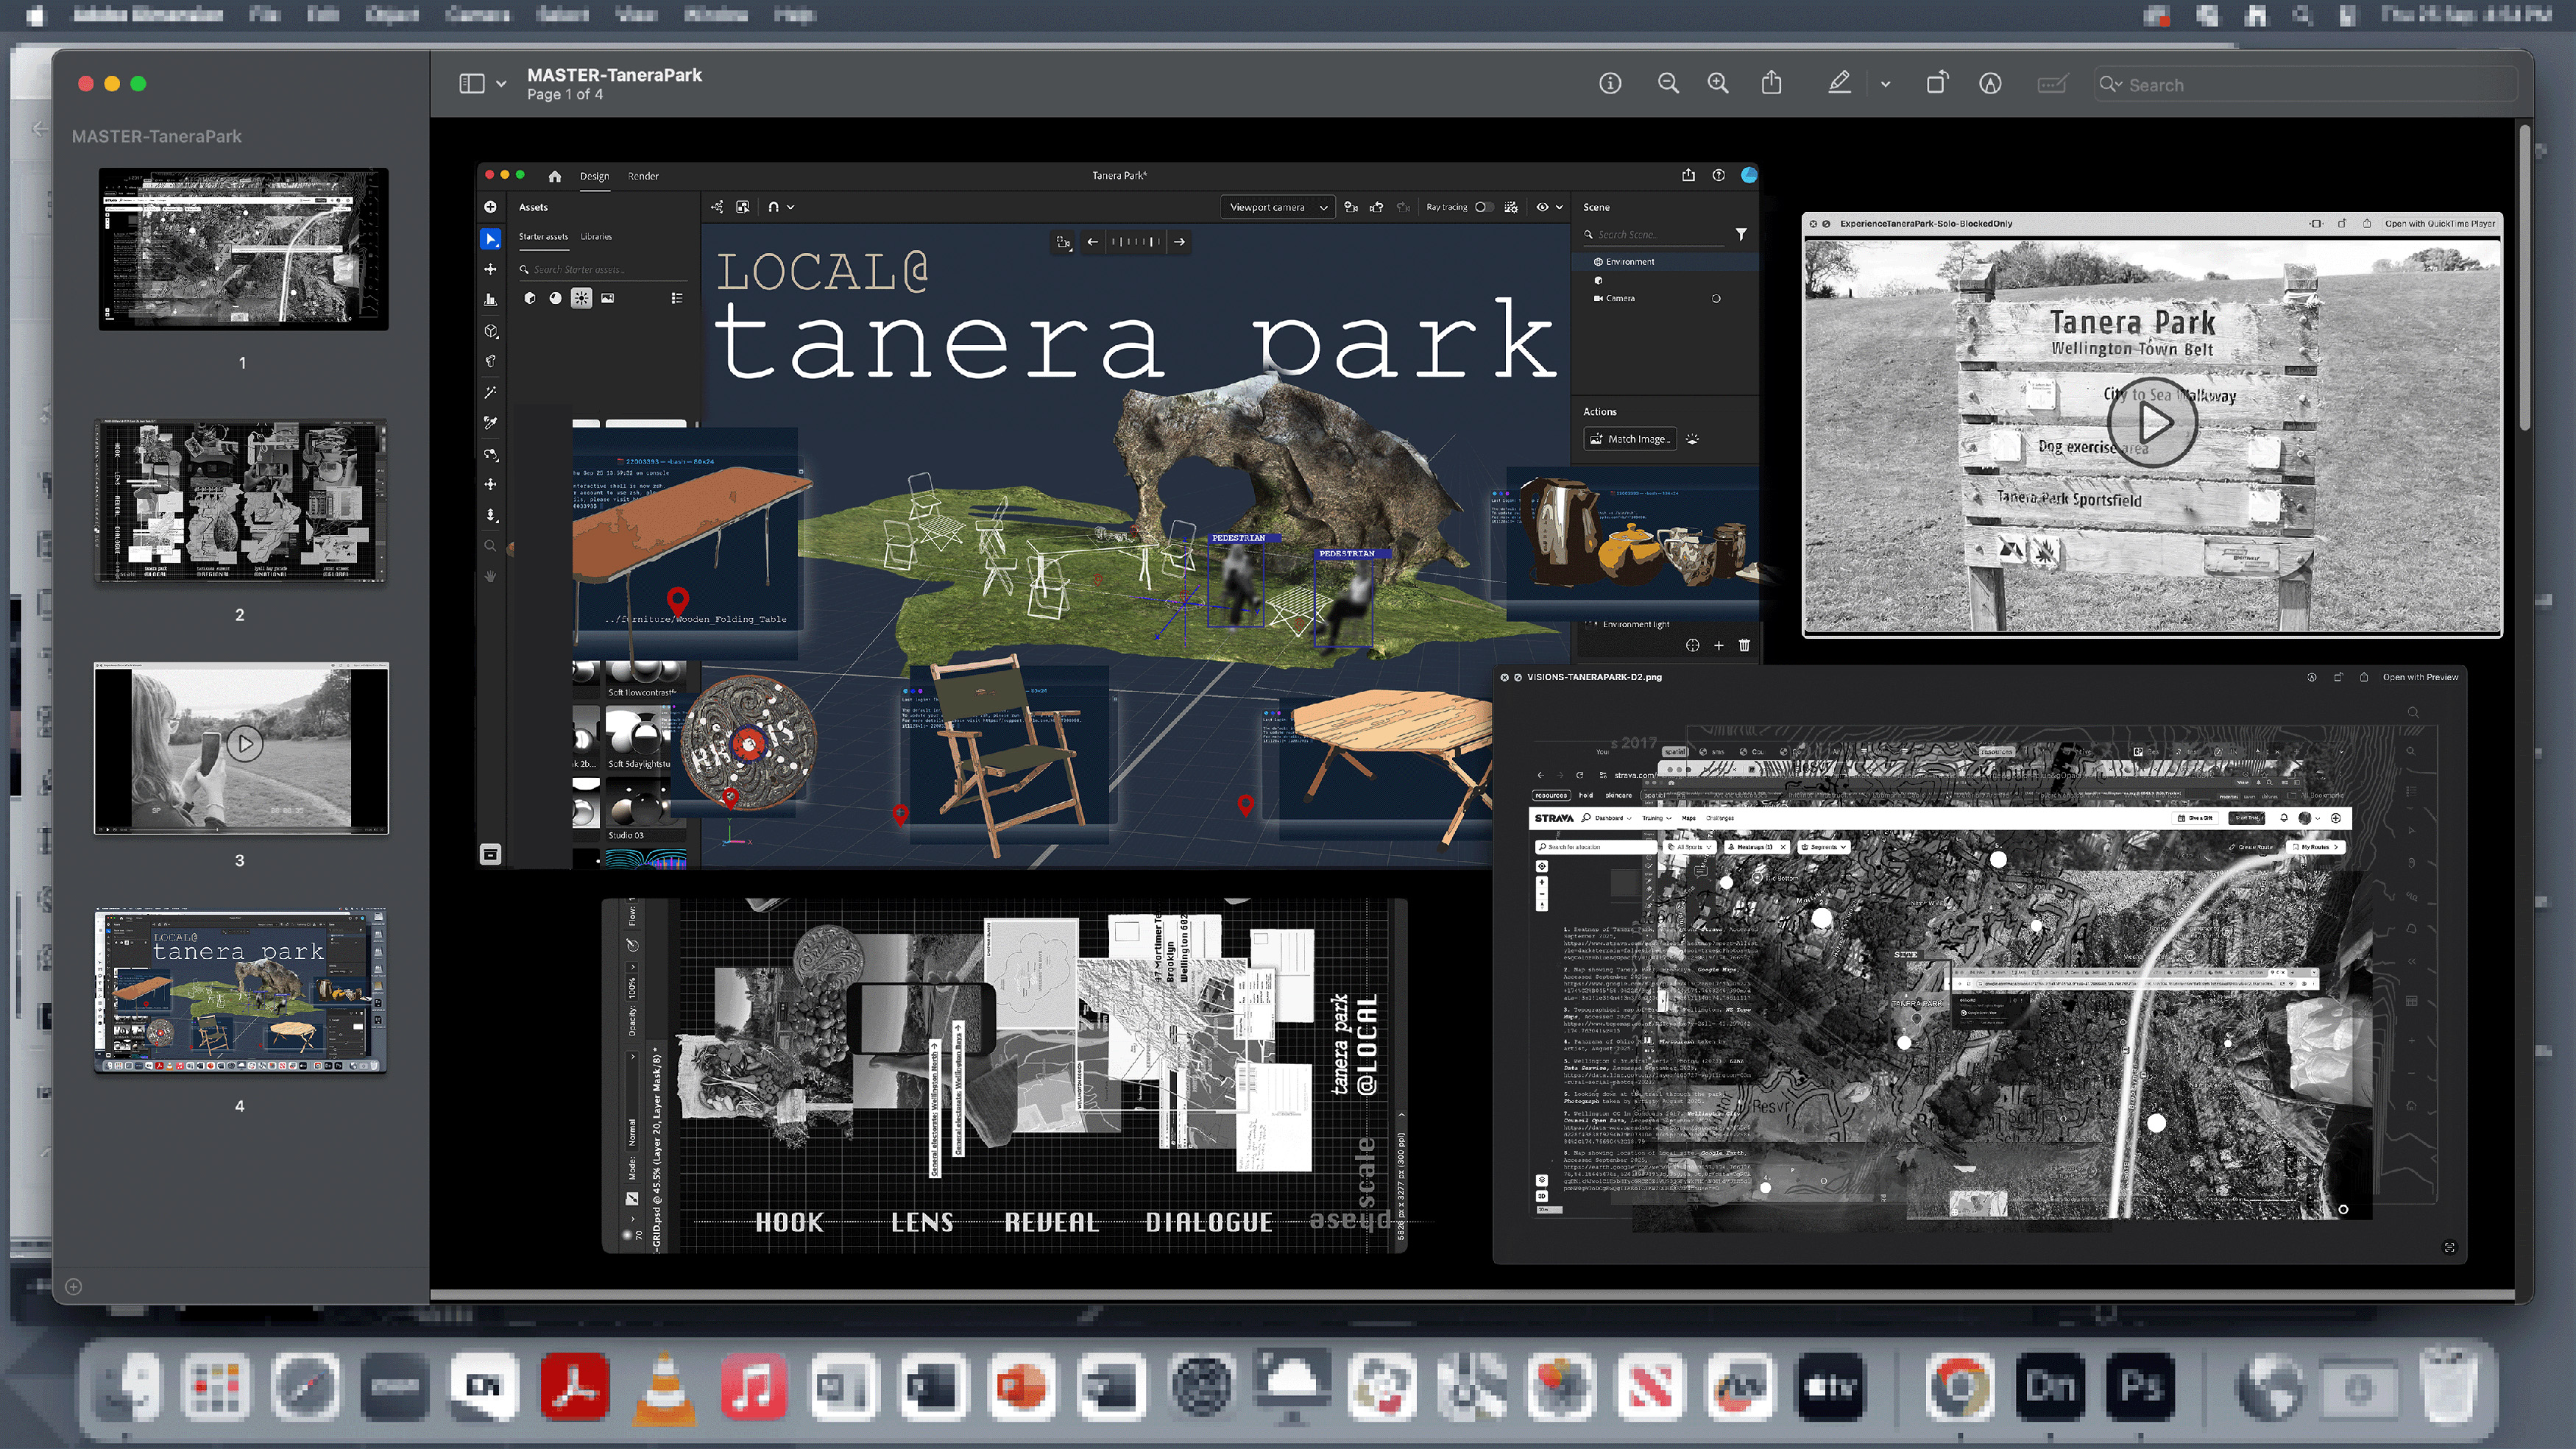The width and height of the screenshot is (2576, 1449).
Task: Click the Match Image button
Action: click(x=1630, y=439)
